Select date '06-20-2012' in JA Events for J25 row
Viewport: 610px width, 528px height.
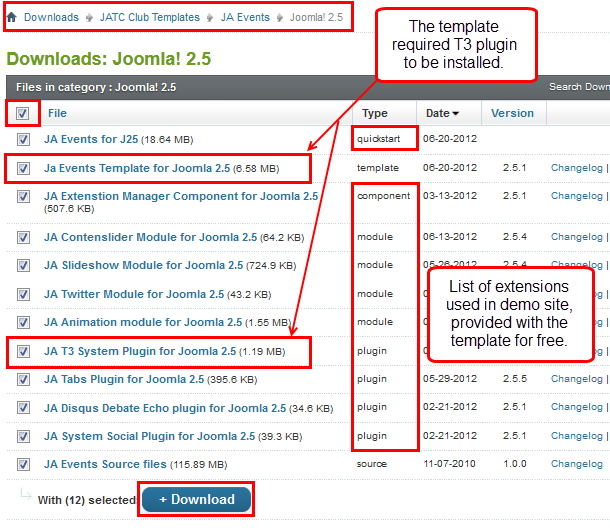point(450,139)
